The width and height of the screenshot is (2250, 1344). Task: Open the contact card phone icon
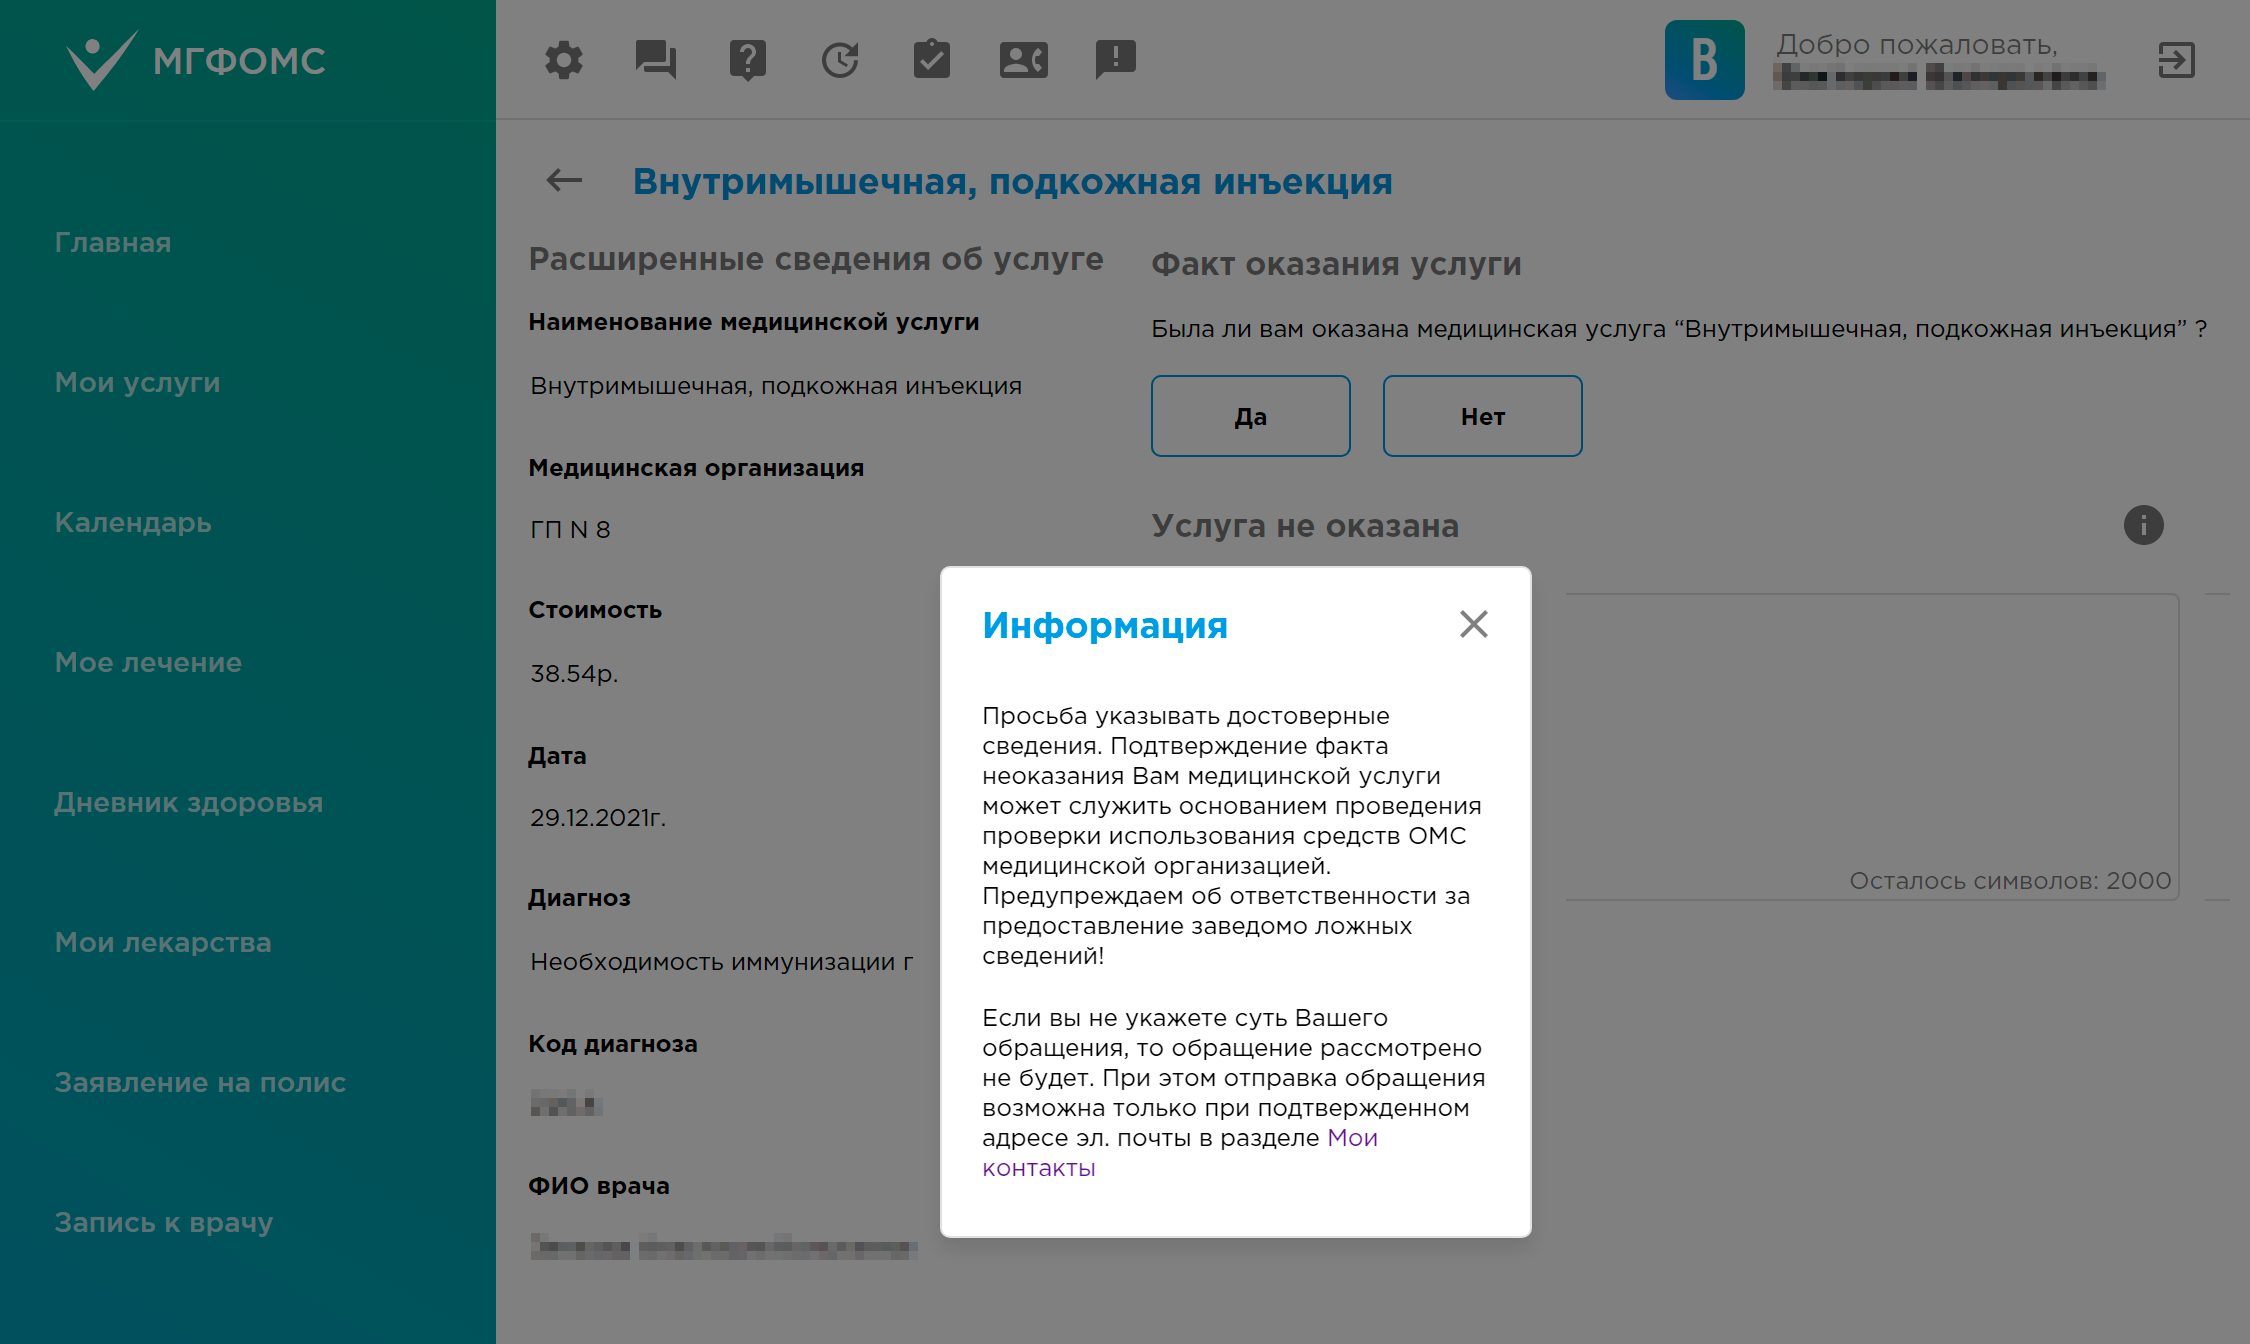click(x=1024, y=60)
